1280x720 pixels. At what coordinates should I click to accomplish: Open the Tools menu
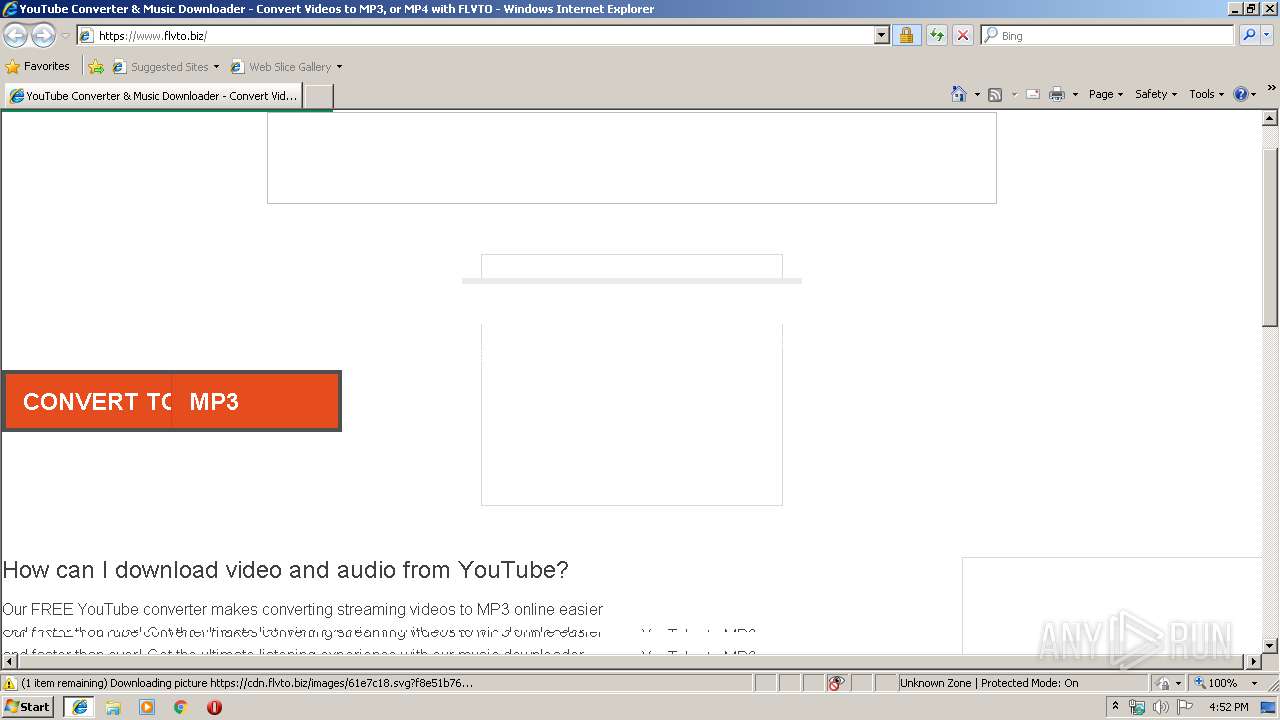[1206, 94]
